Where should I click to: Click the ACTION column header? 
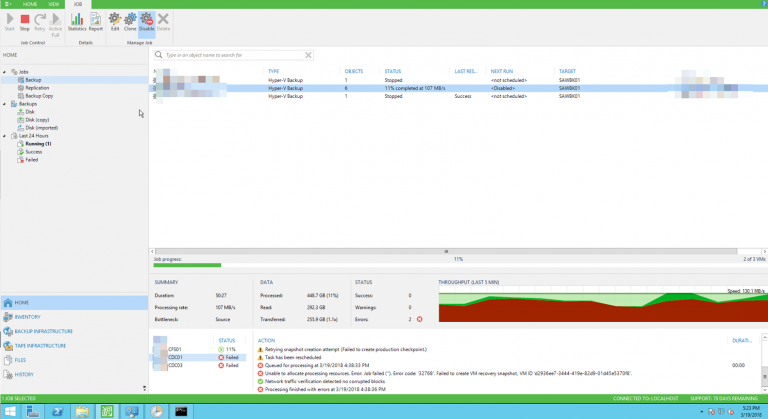(x=266, y=340)
